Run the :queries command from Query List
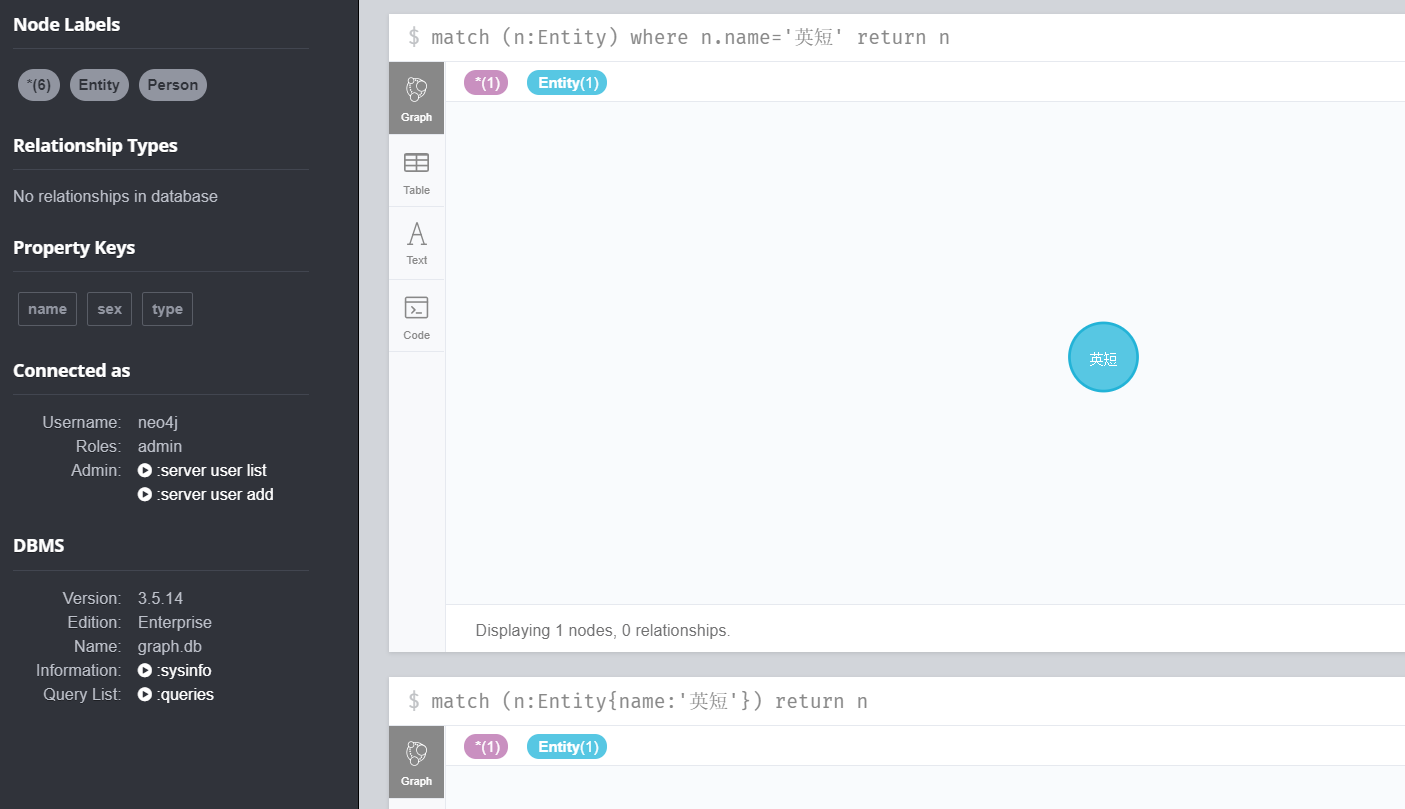The height and width of the screenshot is (809, 1405). (184, 694)
